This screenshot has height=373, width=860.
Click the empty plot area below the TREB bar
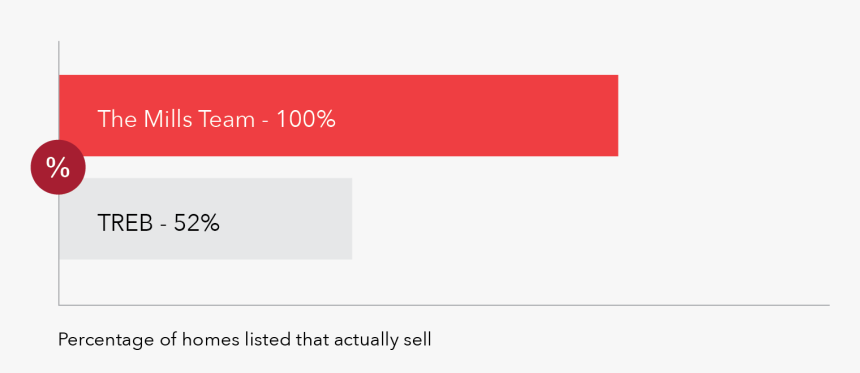[x=444, y=281]
